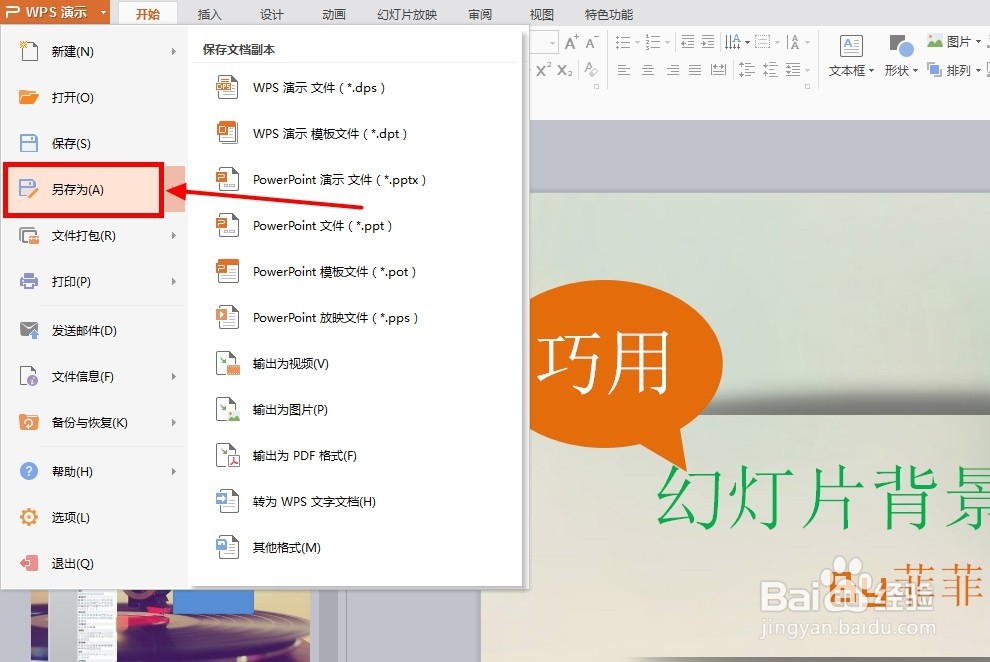This screenshot has width=990, height=662.
Task: Click the 退出(Q) exit icon
Action: pos(28,563)
